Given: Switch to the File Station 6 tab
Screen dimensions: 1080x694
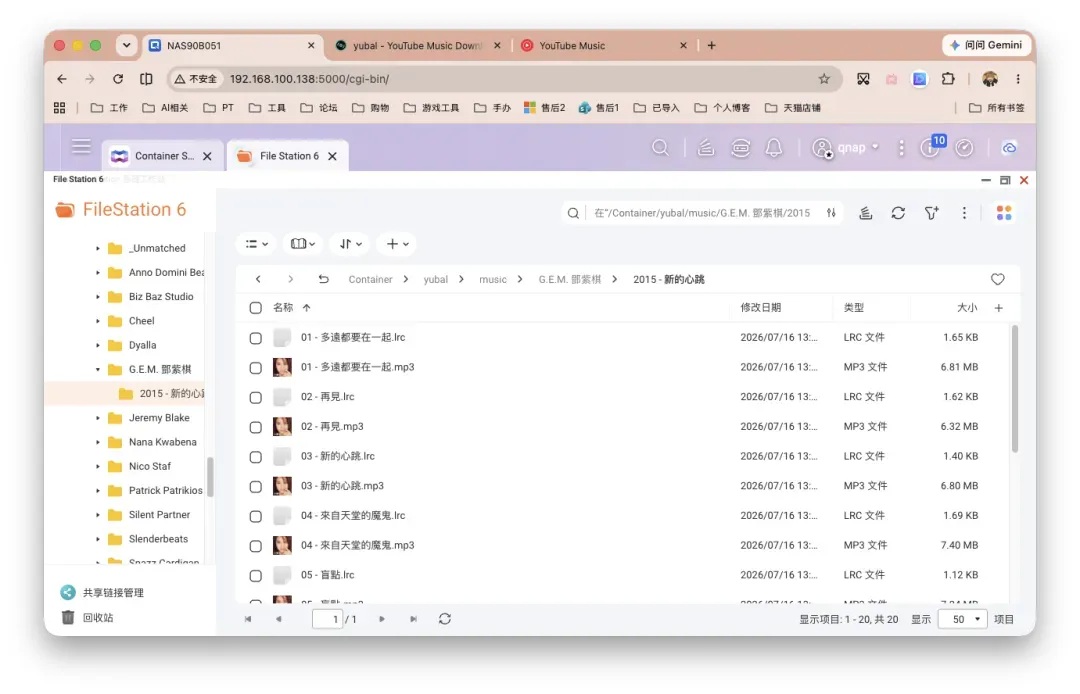Looking at the screenshot, I should (x=288, y=156).
